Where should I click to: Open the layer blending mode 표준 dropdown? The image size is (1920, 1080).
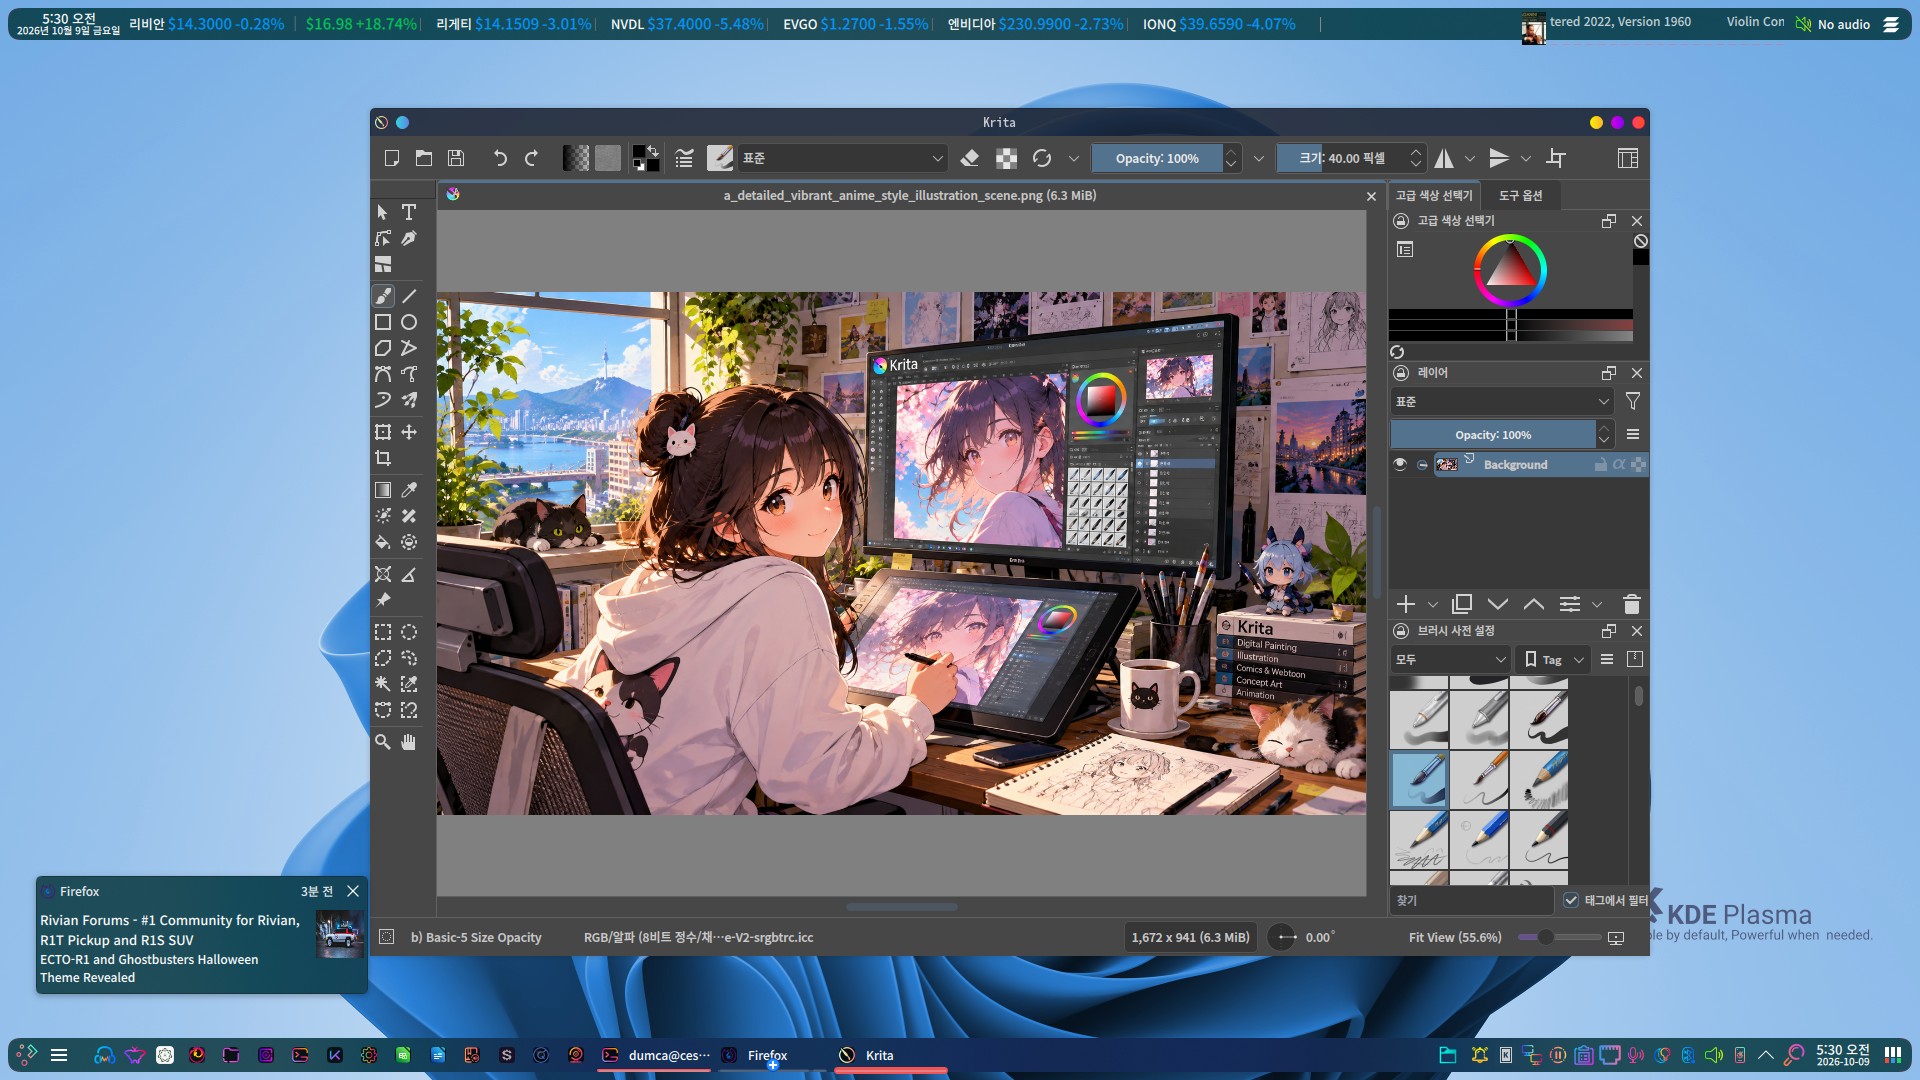1502,401
